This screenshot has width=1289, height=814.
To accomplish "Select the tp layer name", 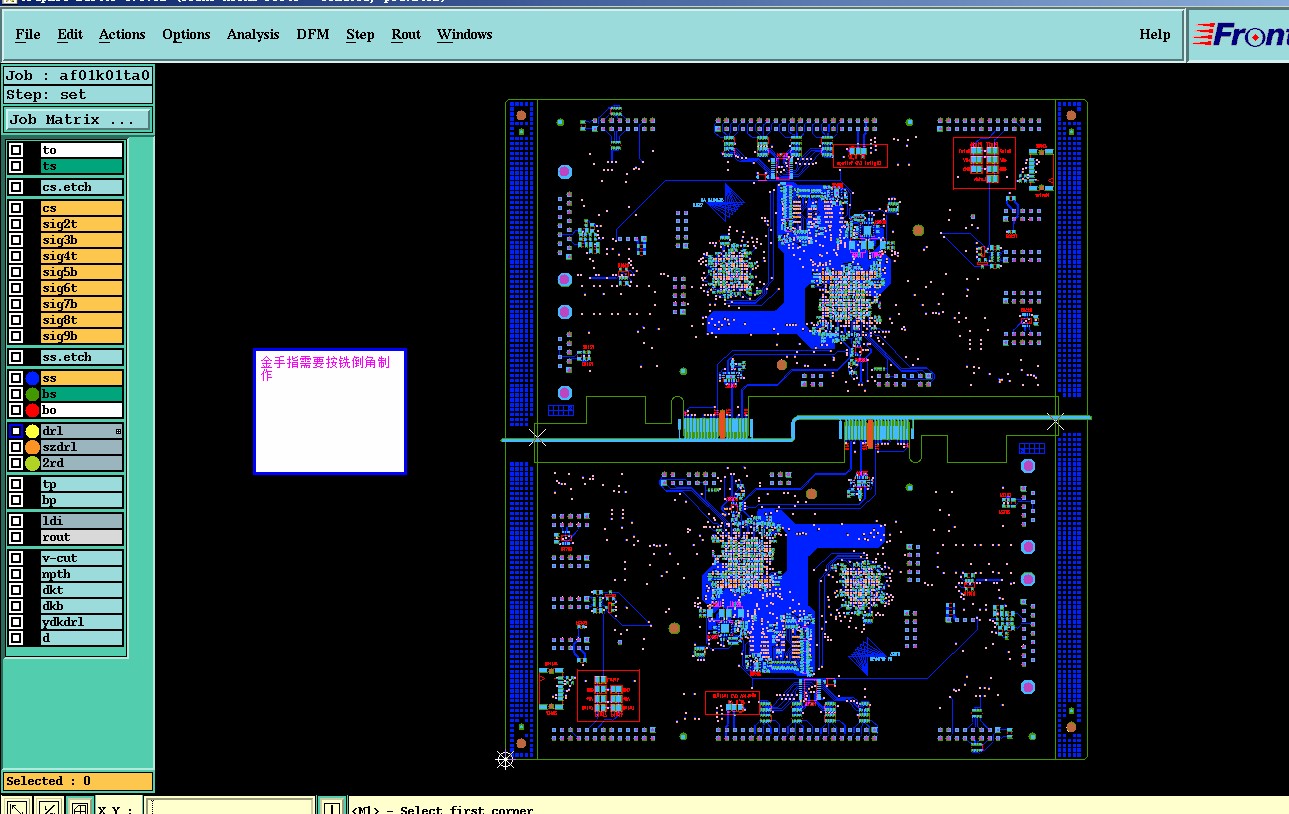I will (81, 484).
